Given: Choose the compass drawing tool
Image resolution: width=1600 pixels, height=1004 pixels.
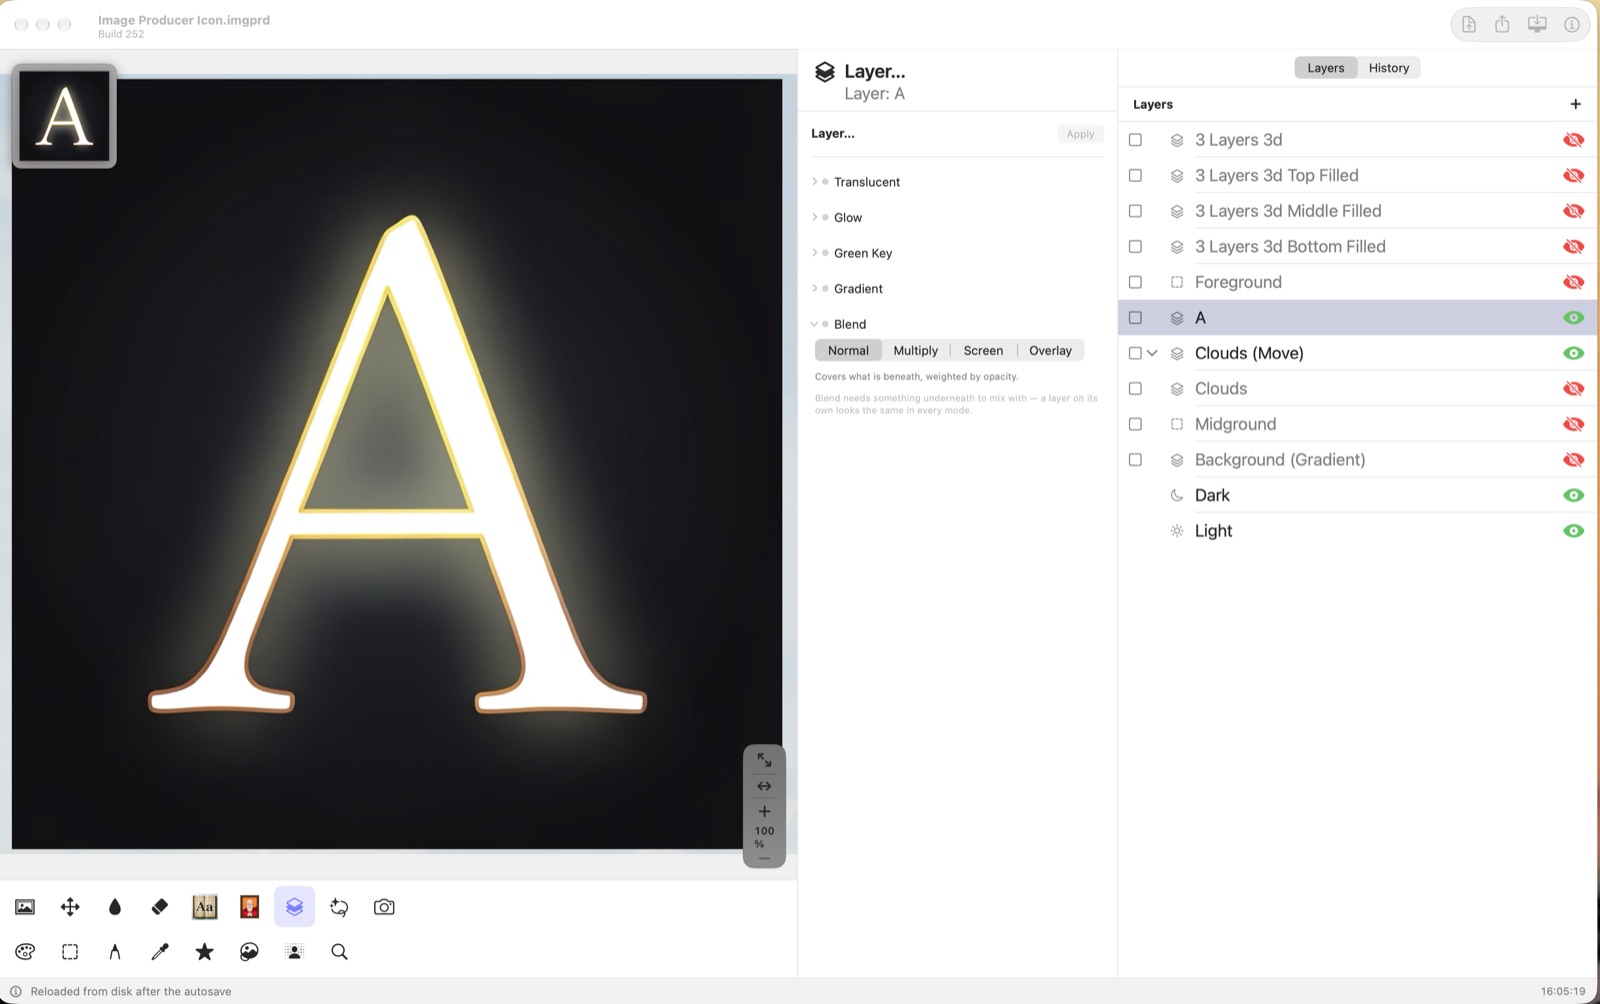Looking at the screenshot, I should (115, 952).
